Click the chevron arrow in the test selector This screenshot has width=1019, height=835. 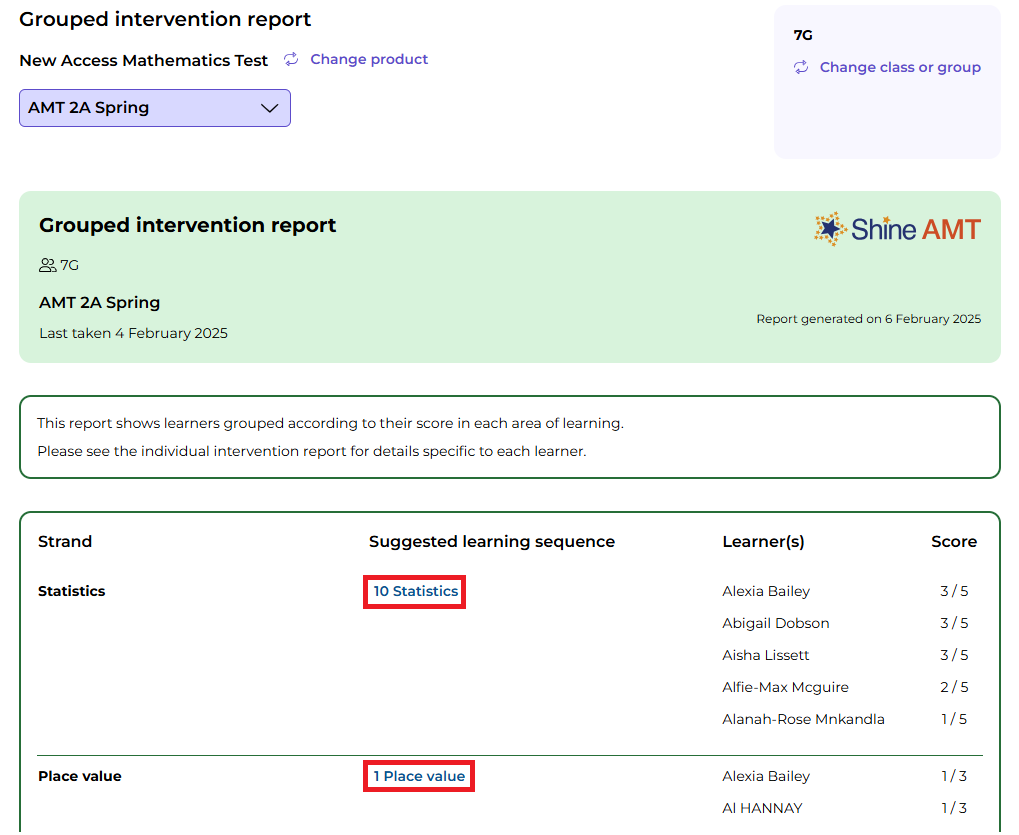tap(269, 108)
